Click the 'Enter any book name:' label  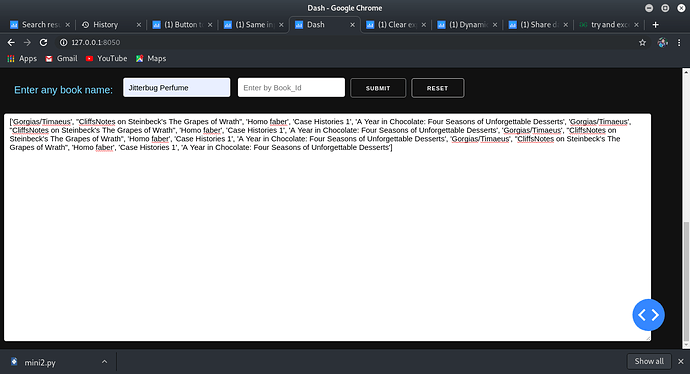pyautogui.click(x=63, y=90)
